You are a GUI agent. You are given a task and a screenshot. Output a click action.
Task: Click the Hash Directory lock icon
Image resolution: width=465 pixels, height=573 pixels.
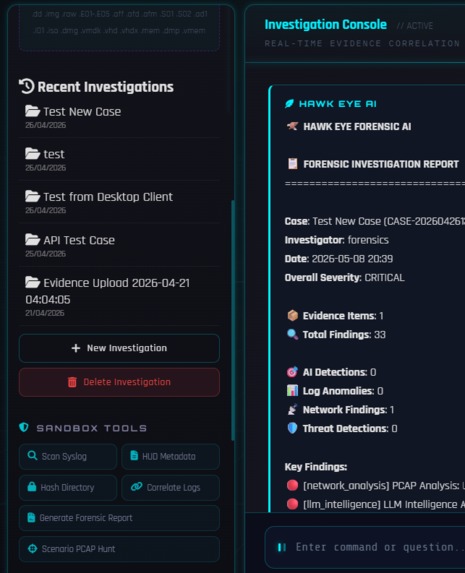click(32, 486)
